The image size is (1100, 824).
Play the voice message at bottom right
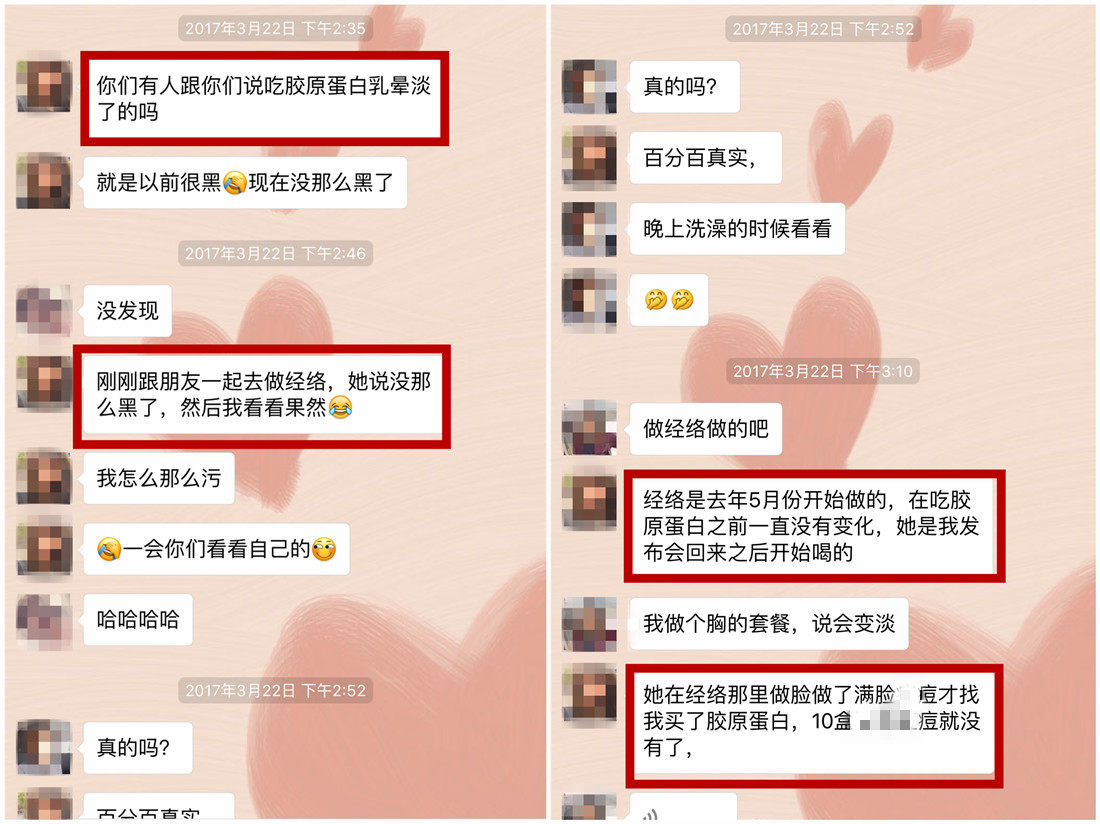coord(683,808)
